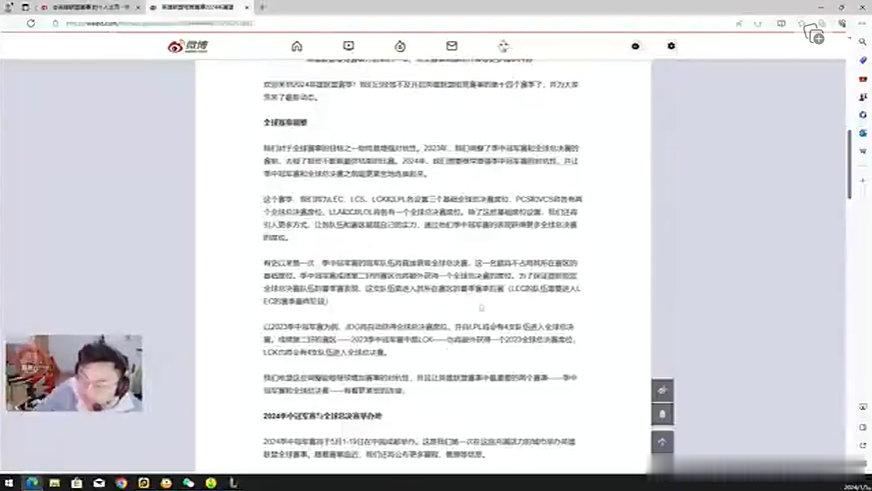Screen dimensions: 872x491
Task: Open Weibo messages envelope icon
Action: coord(452,46)
